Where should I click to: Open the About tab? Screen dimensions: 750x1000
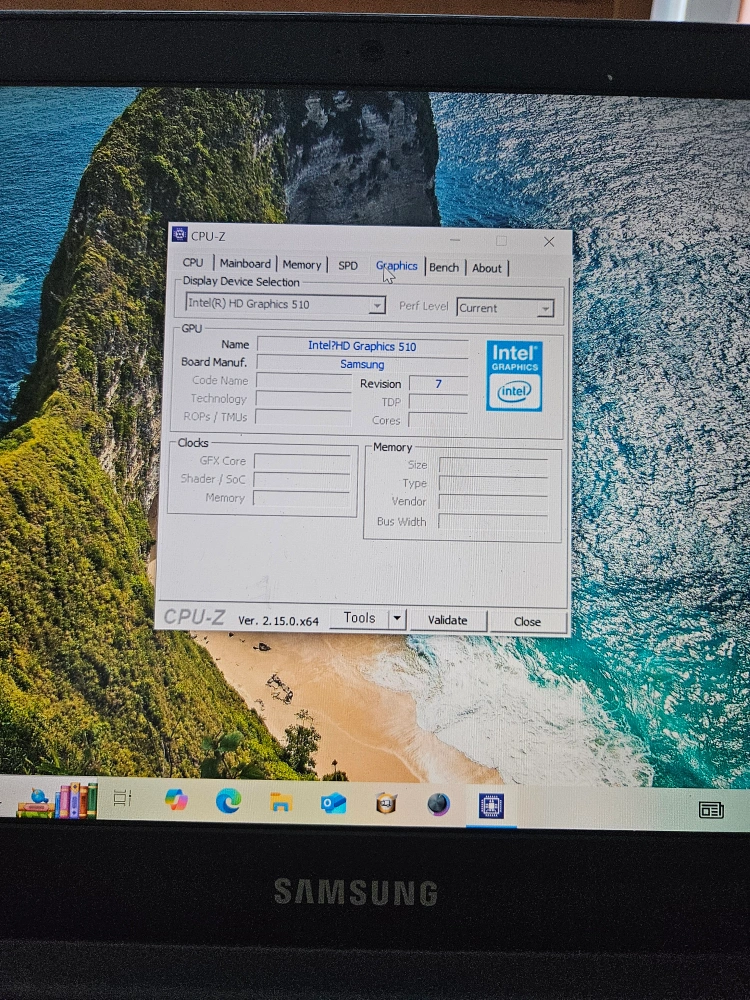coord(487,268)
